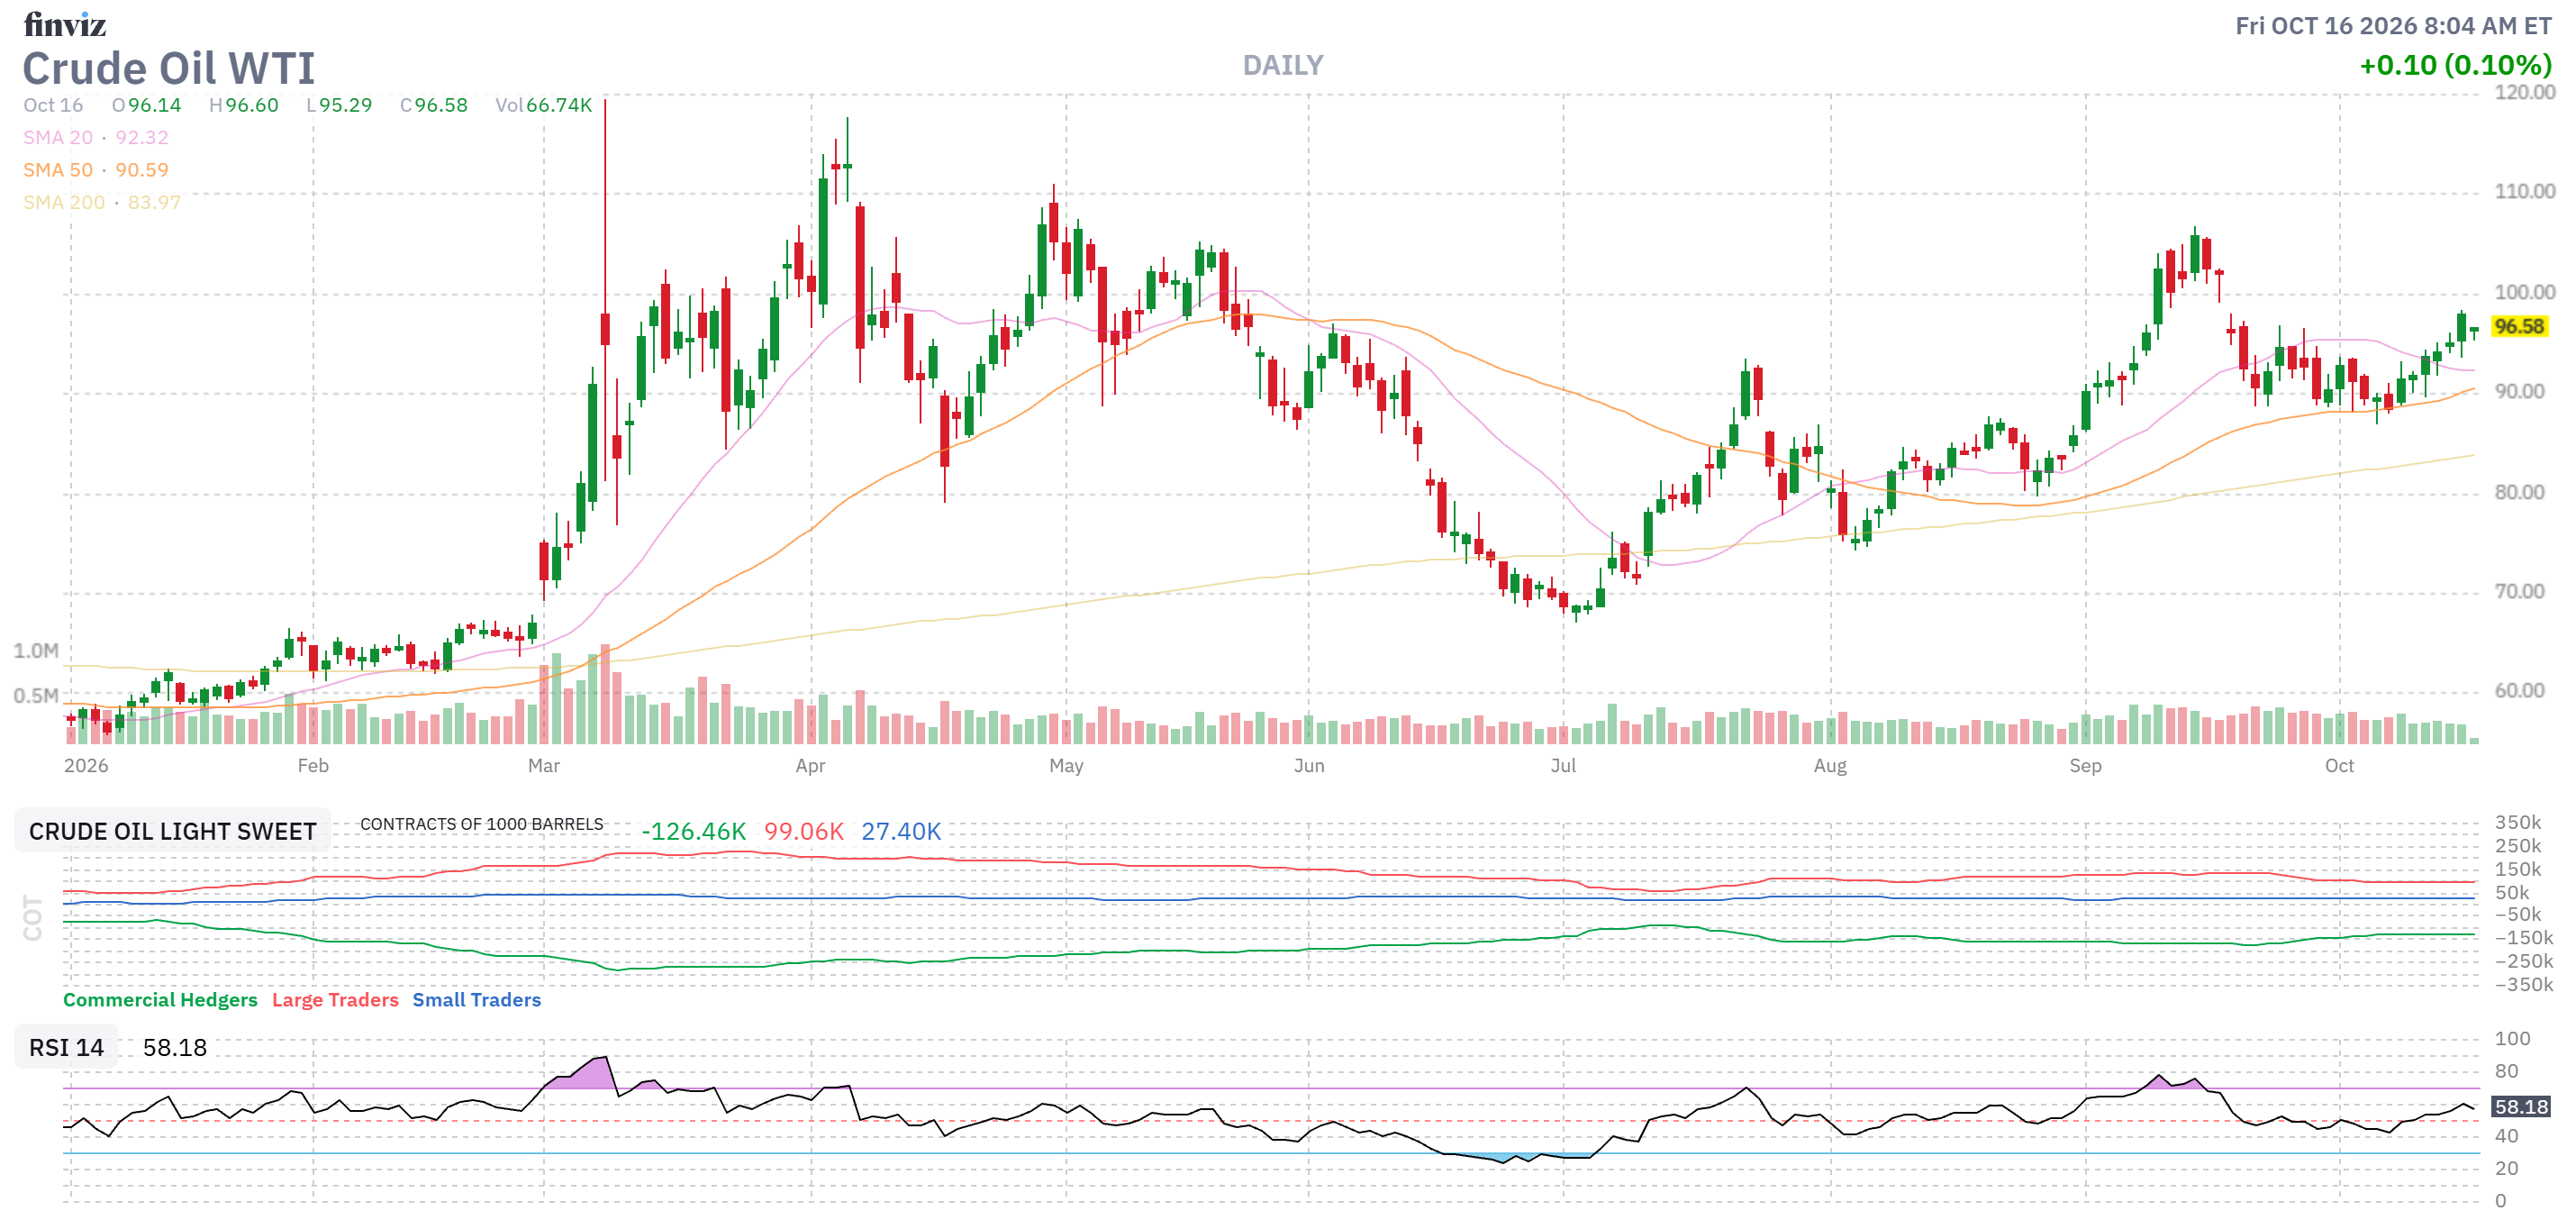Click the Apr month axis label
Screen dimensions: 2576x1229
point(810,766)
